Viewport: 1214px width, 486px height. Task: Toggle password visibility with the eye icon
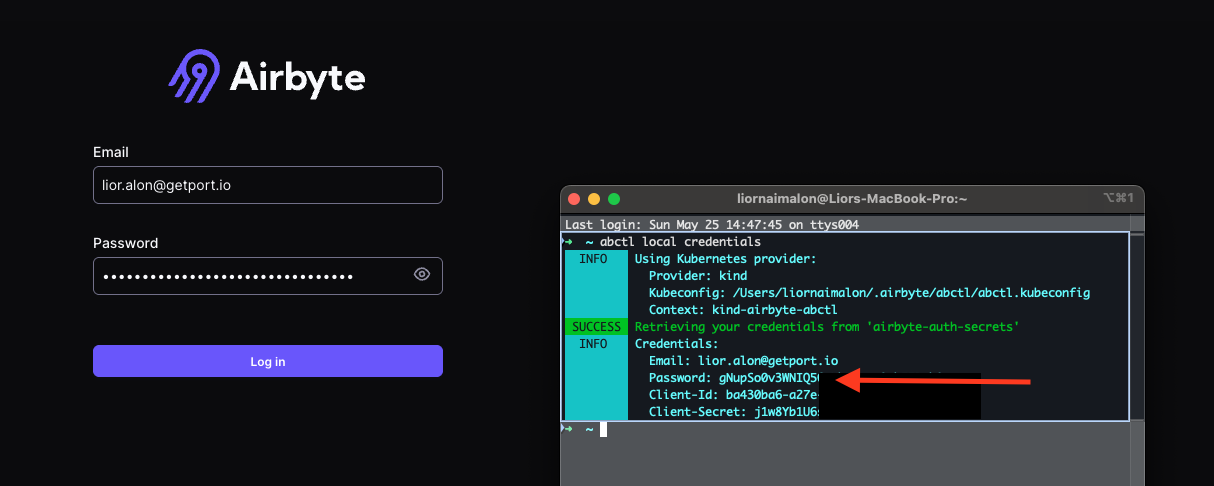(422, 275)
